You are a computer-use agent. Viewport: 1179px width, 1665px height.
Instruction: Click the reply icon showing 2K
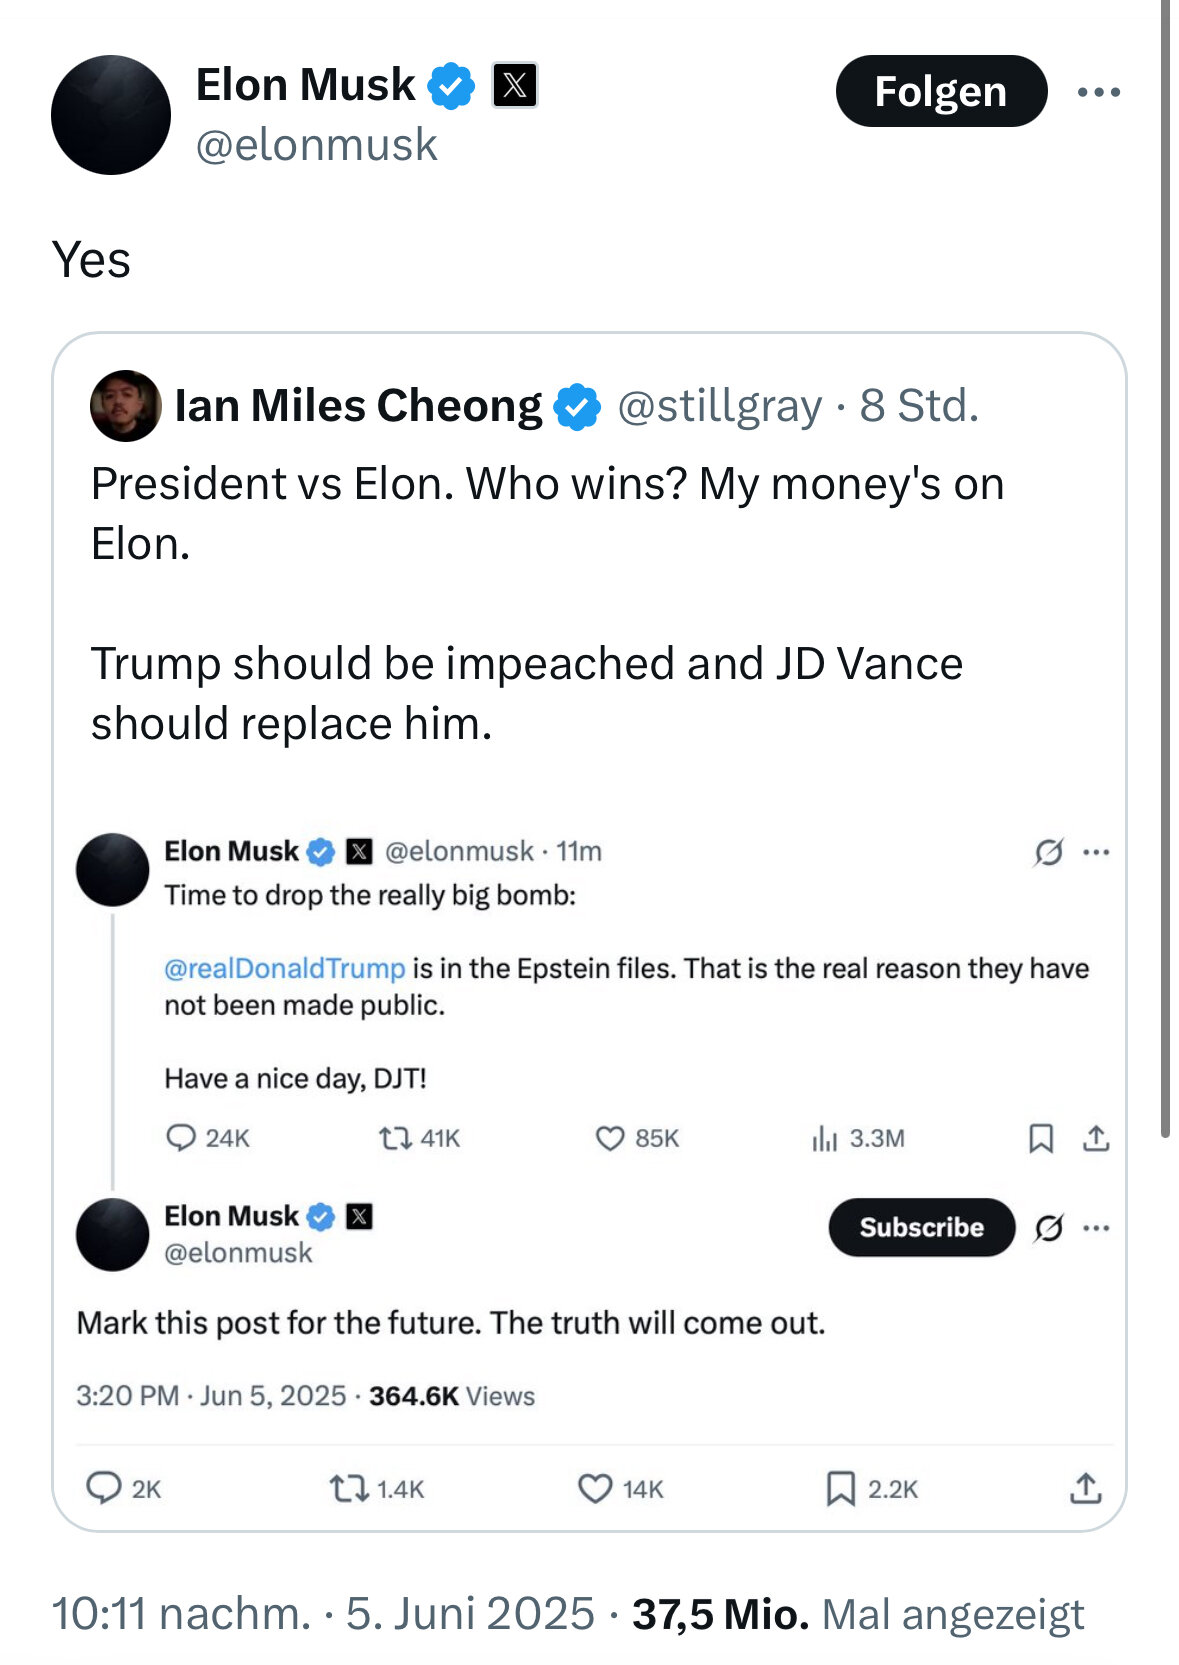click(x=104, y=1488)
